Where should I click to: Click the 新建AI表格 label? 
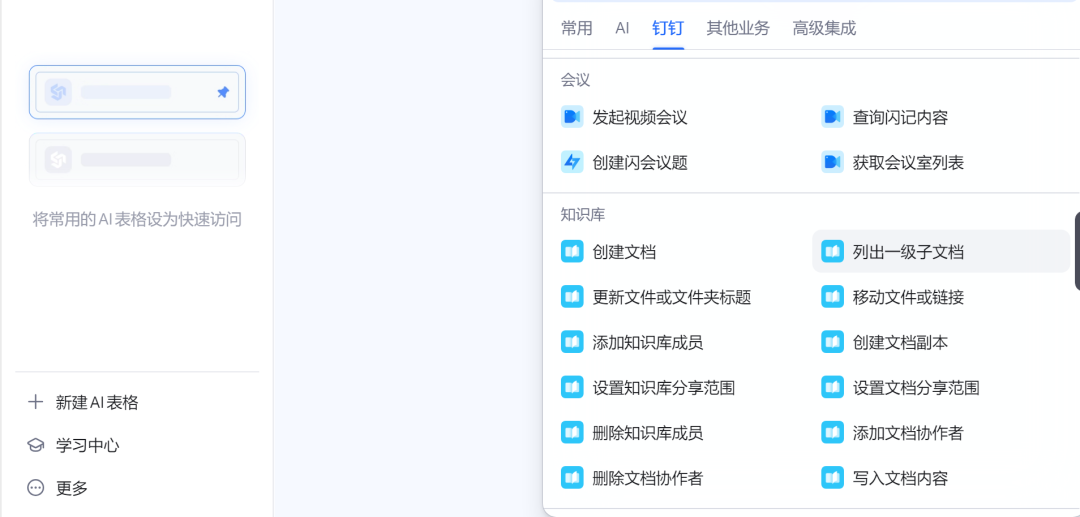97,403
